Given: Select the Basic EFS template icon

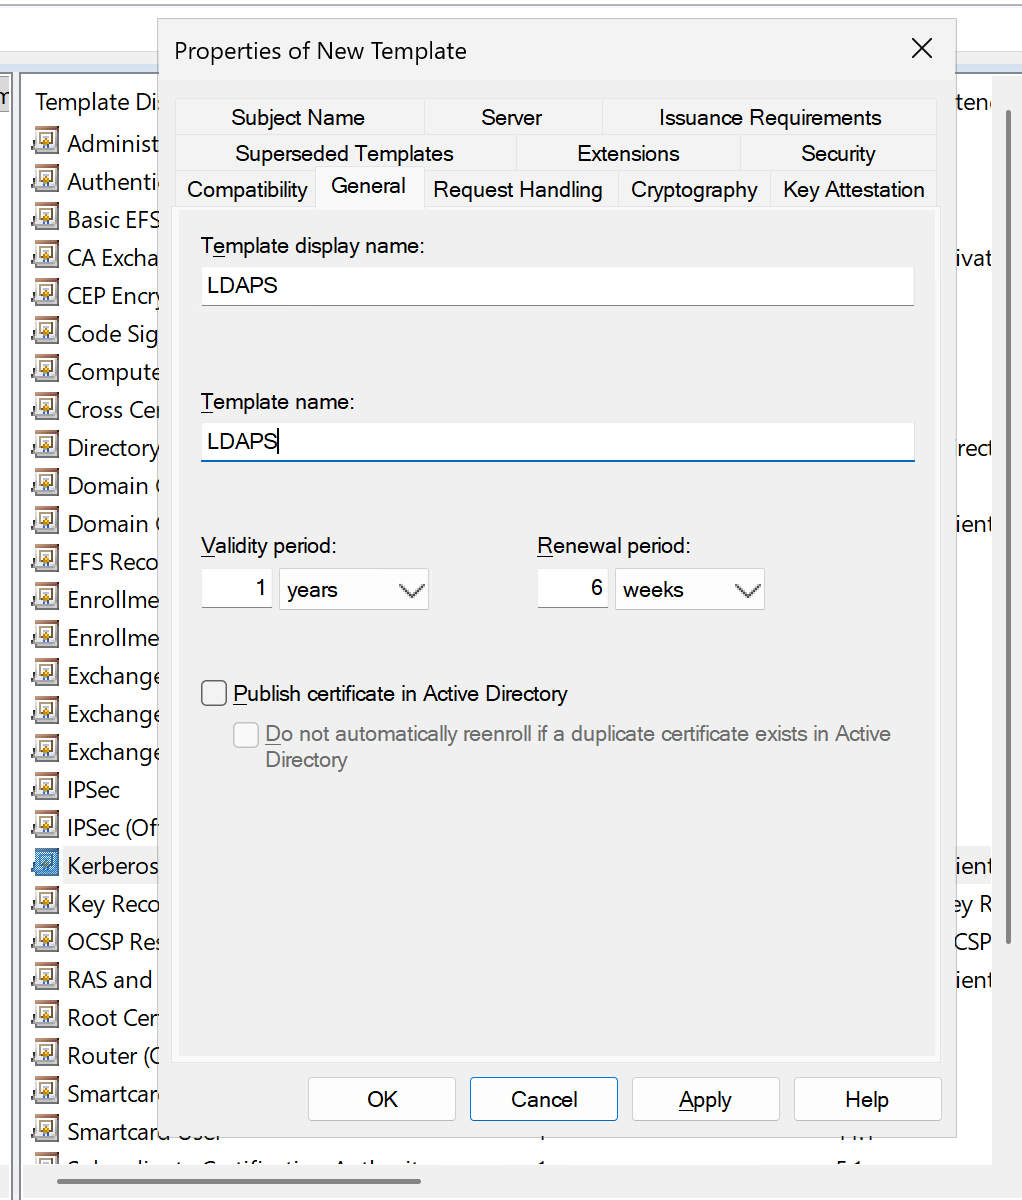Looking at the screenshot, I should [46, 218].
